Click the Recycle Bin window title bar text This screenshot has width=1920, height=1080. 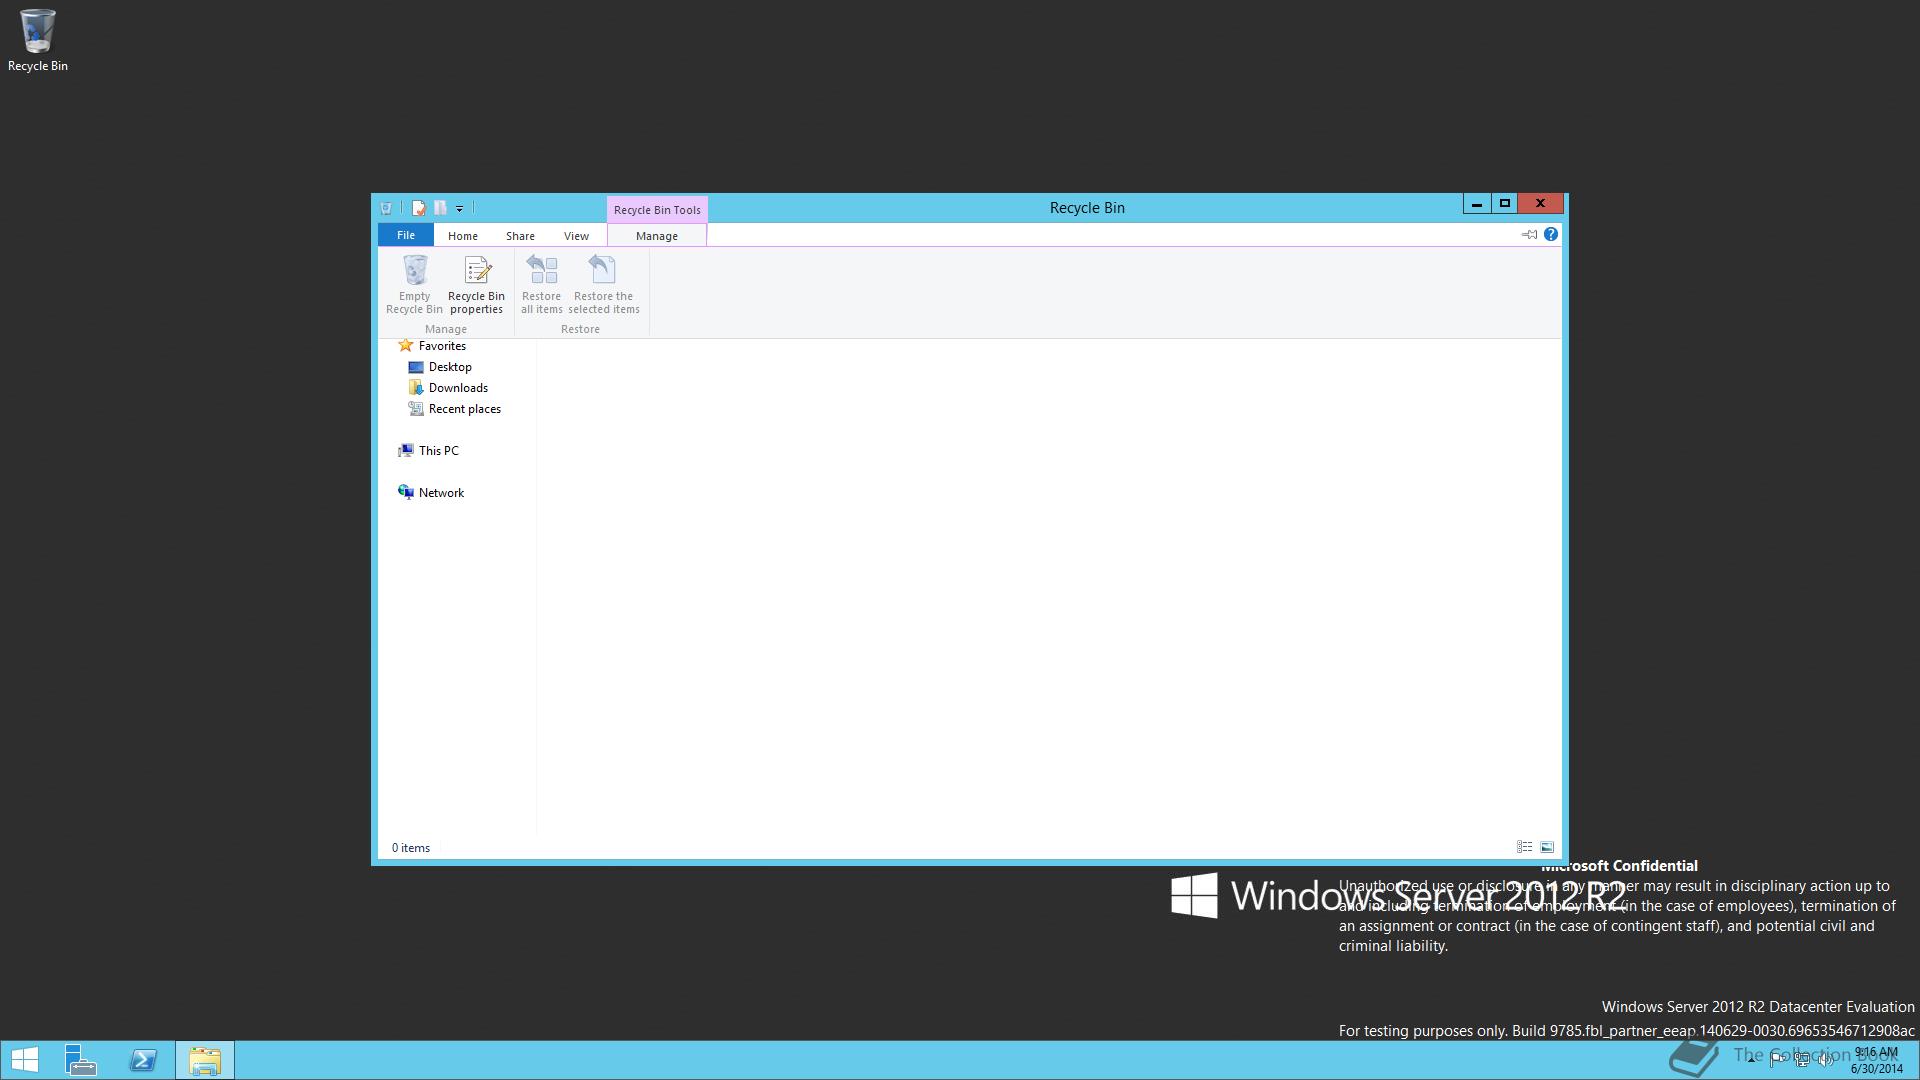1087,208
